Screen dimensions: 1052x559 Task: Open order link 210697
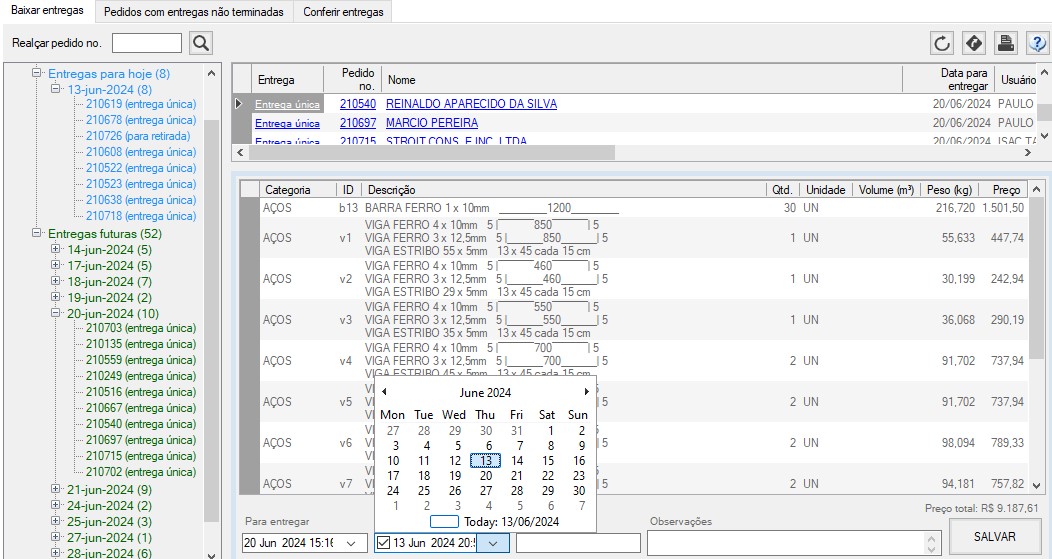357,123
